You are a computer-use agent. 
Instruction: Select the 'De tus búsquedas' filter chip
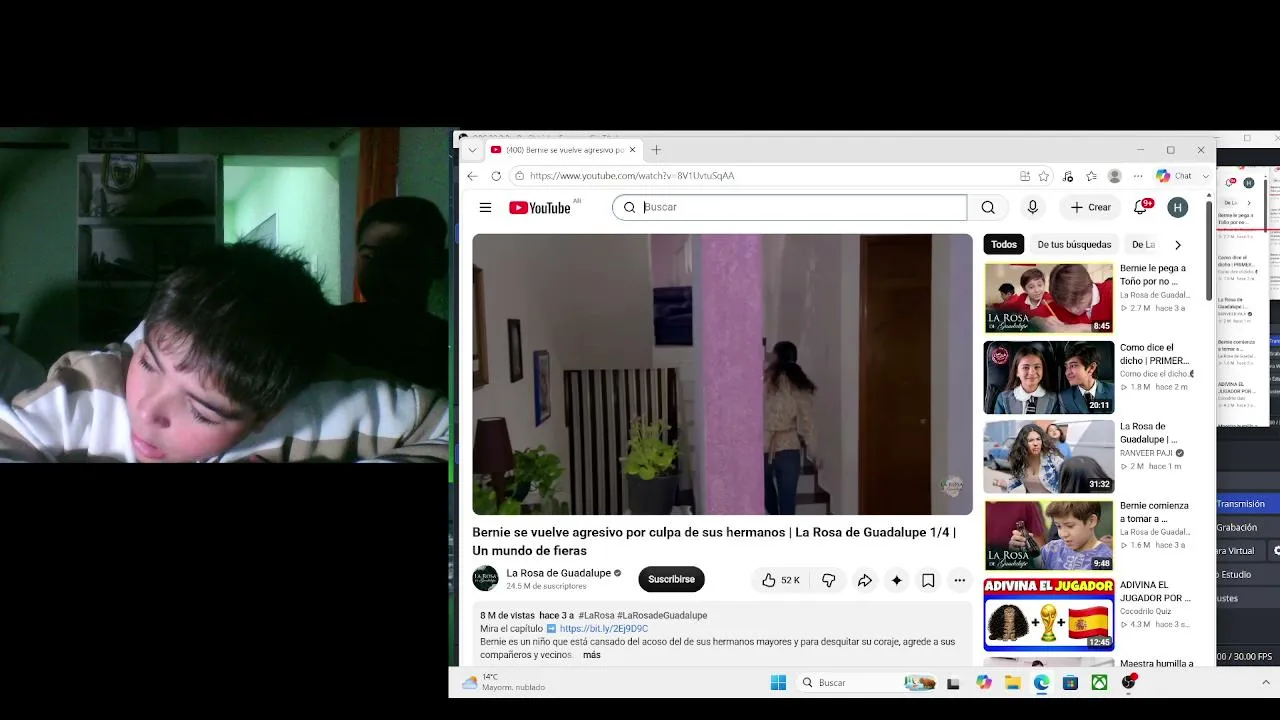click(1074, 245)
